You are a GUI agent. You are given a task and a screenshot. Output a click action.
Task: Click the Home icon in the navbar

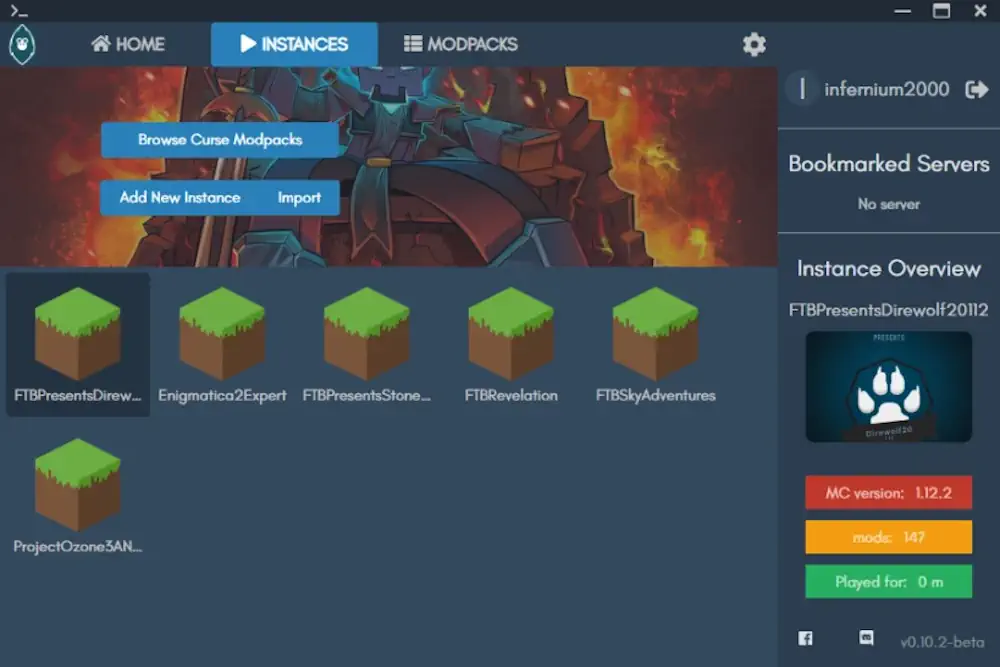103,44
